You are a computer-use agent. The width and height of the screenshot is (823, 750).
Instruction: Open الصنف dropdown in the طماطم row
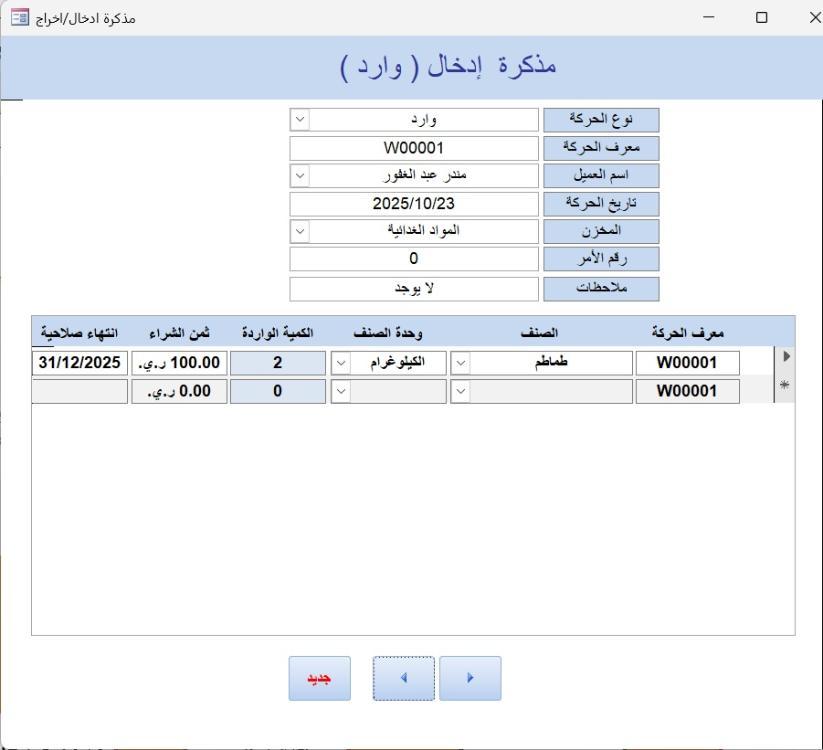(460, 363)
